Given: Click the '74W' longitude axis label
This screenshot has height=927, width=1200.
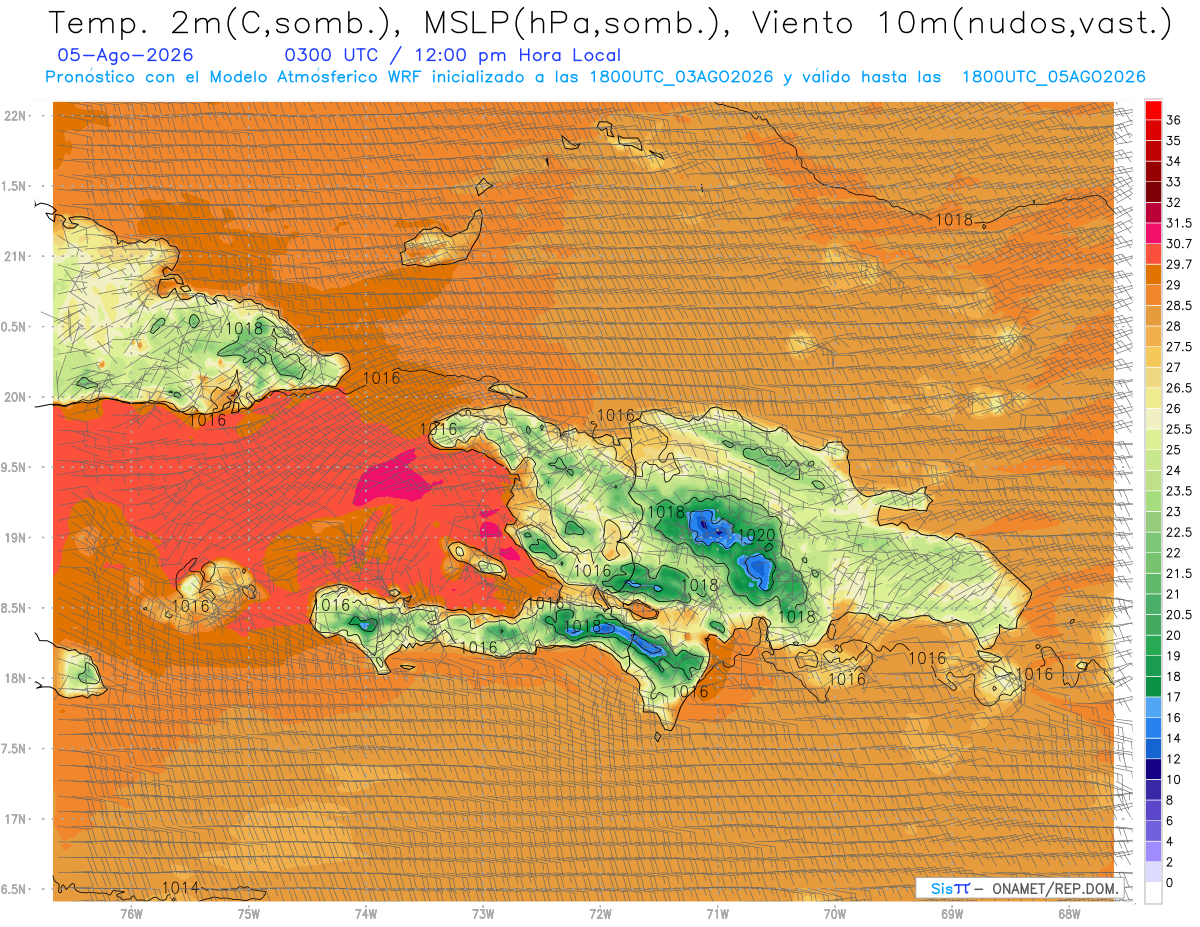Looking at the screenshot, I should 366,914.
